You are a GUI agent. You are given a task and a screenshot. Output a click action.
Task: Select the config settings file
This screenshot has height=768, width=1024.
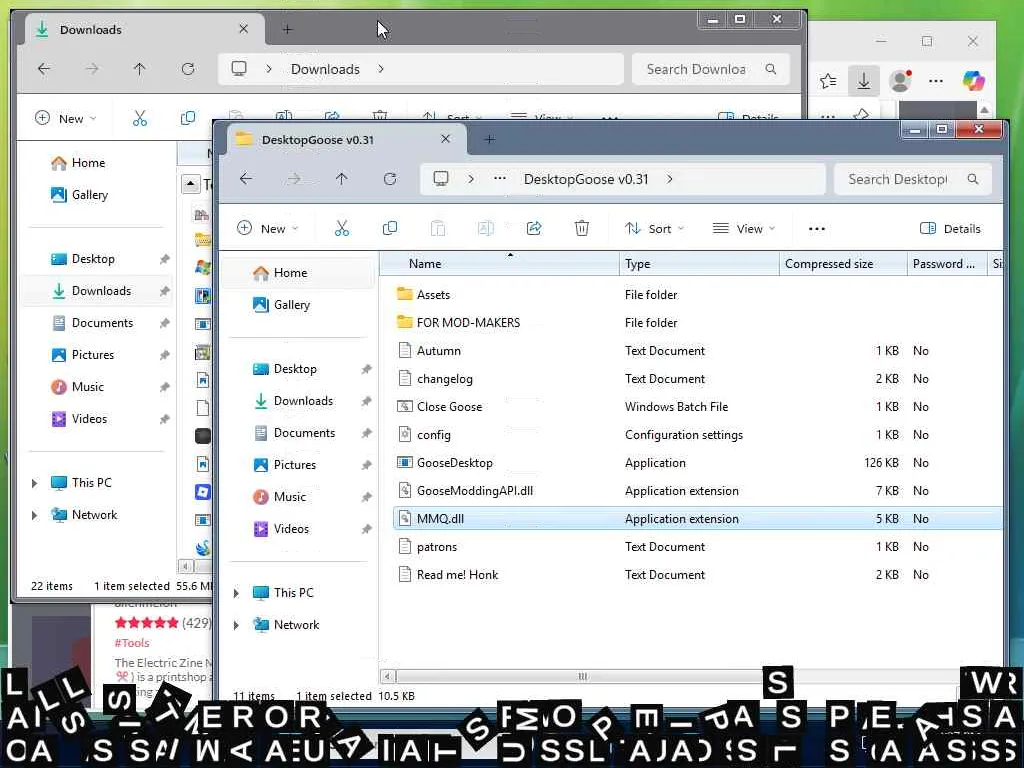(x=434, y=434)
